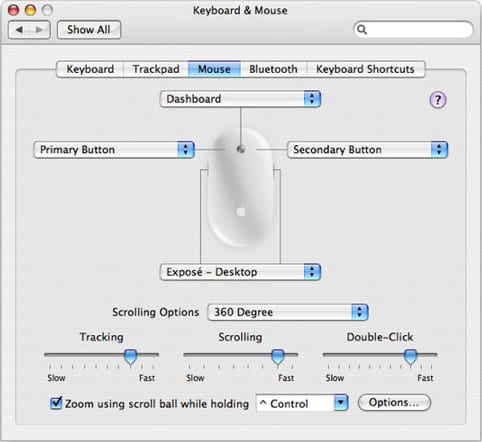Viewport: 482px width, 442px height.
Task: Open the Secondary Button dropdown
Action: point(367,150)
